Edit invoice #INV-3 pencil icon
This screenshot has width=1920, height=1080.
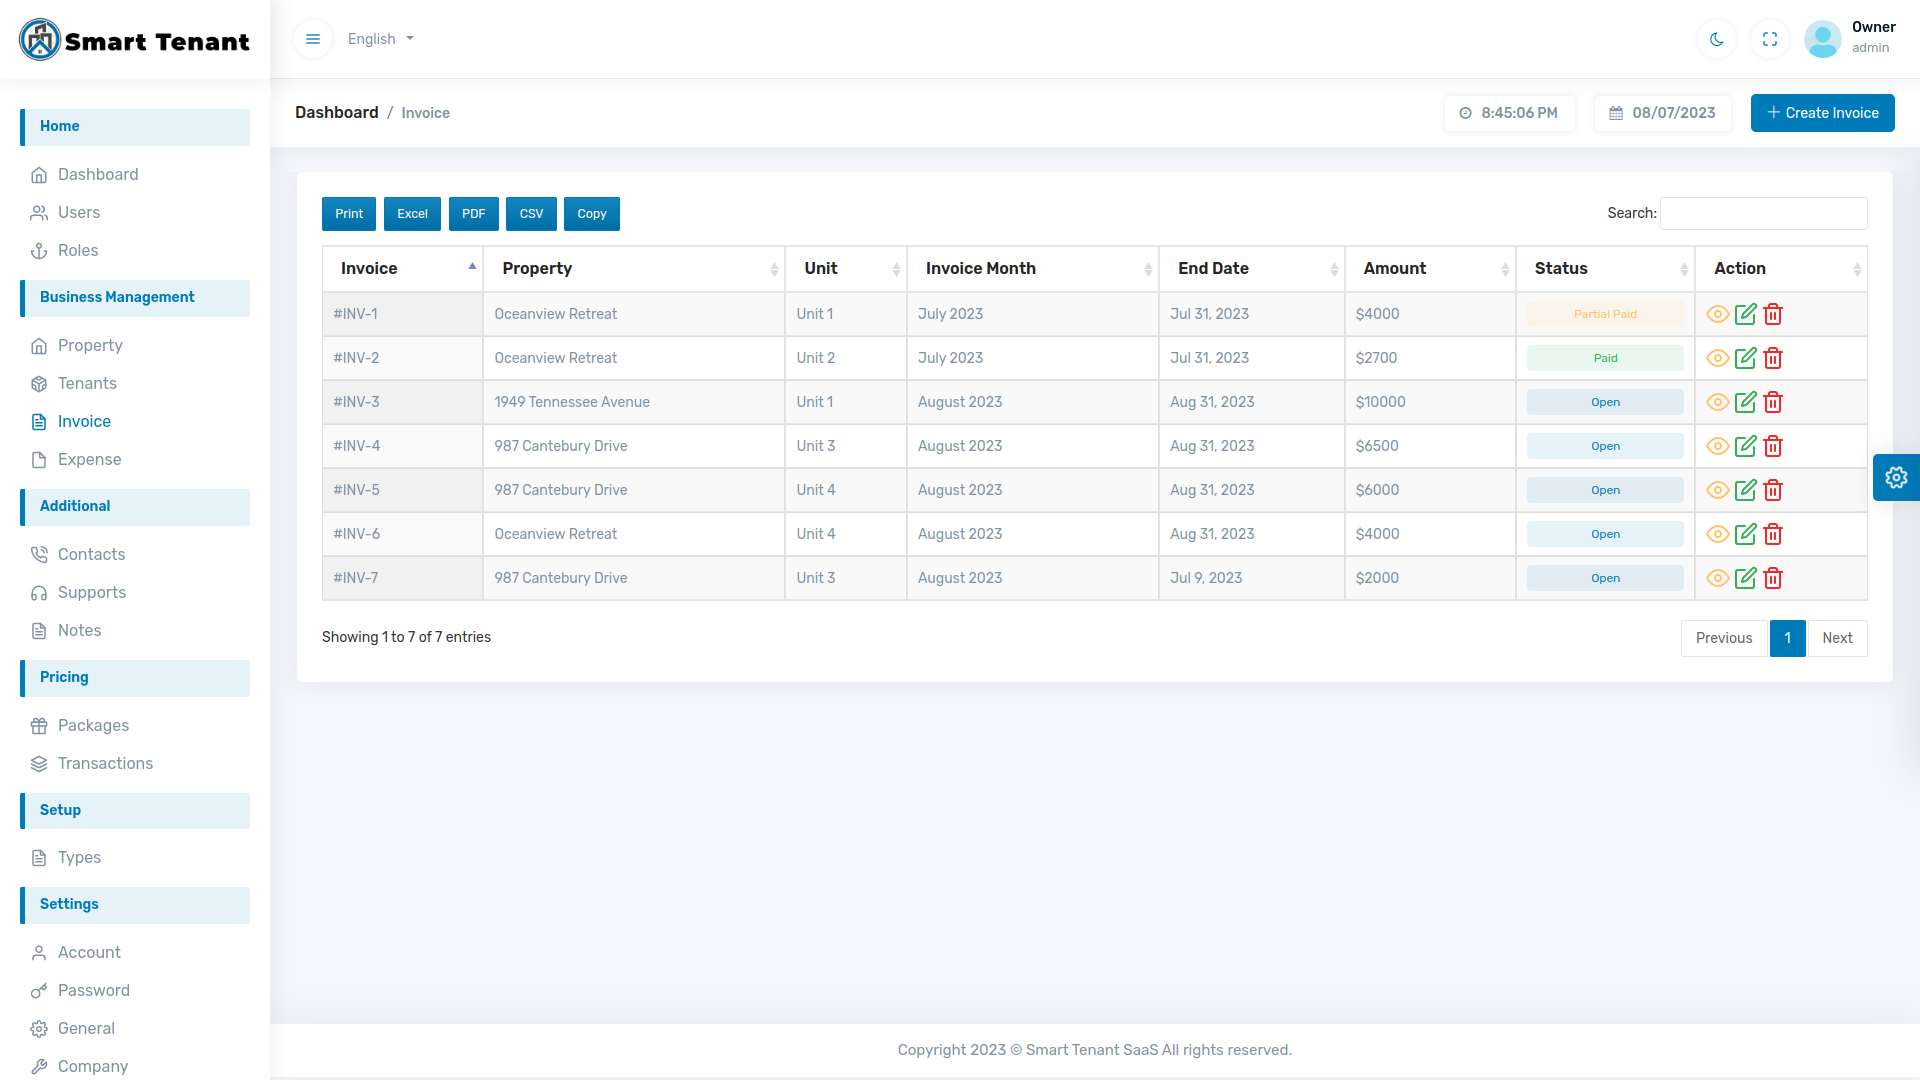[1745, 402]
